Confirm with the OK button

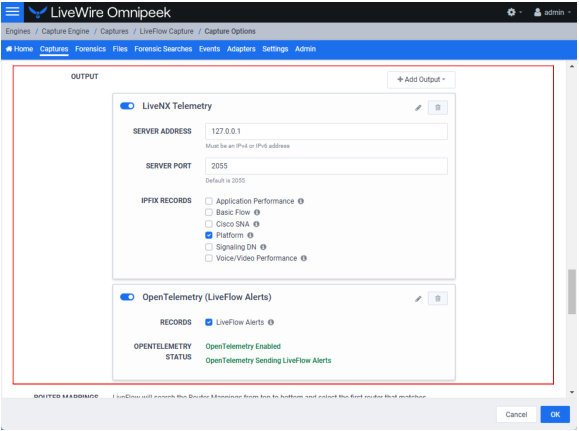click(x=555, y=415)
